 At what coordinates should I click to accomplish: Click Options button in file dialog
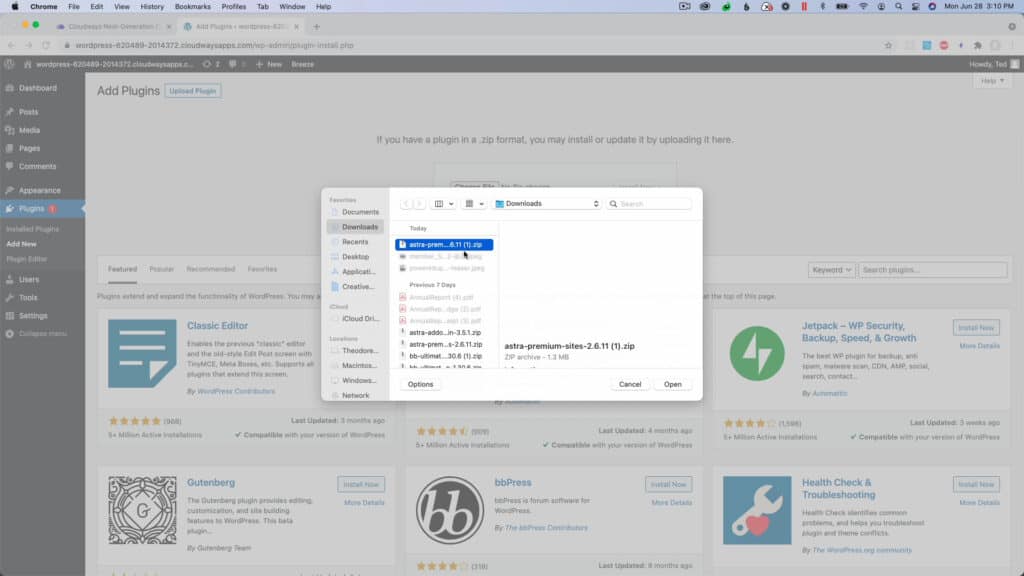point(420,384)
